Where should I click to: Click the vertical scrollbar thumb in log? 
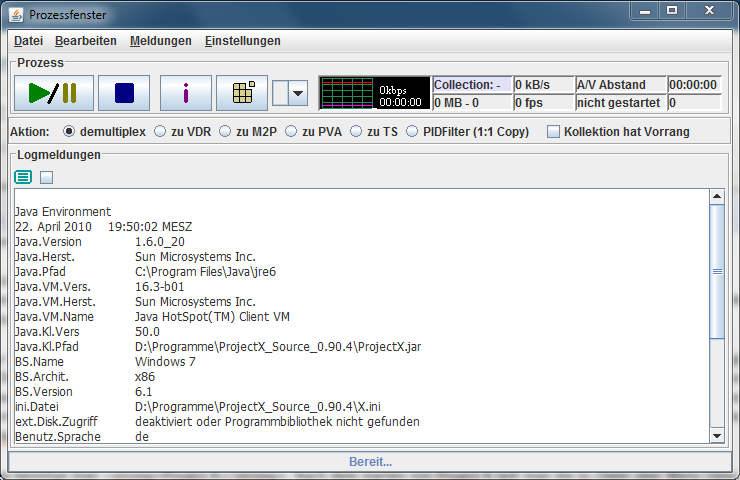[x=717, y=271]
